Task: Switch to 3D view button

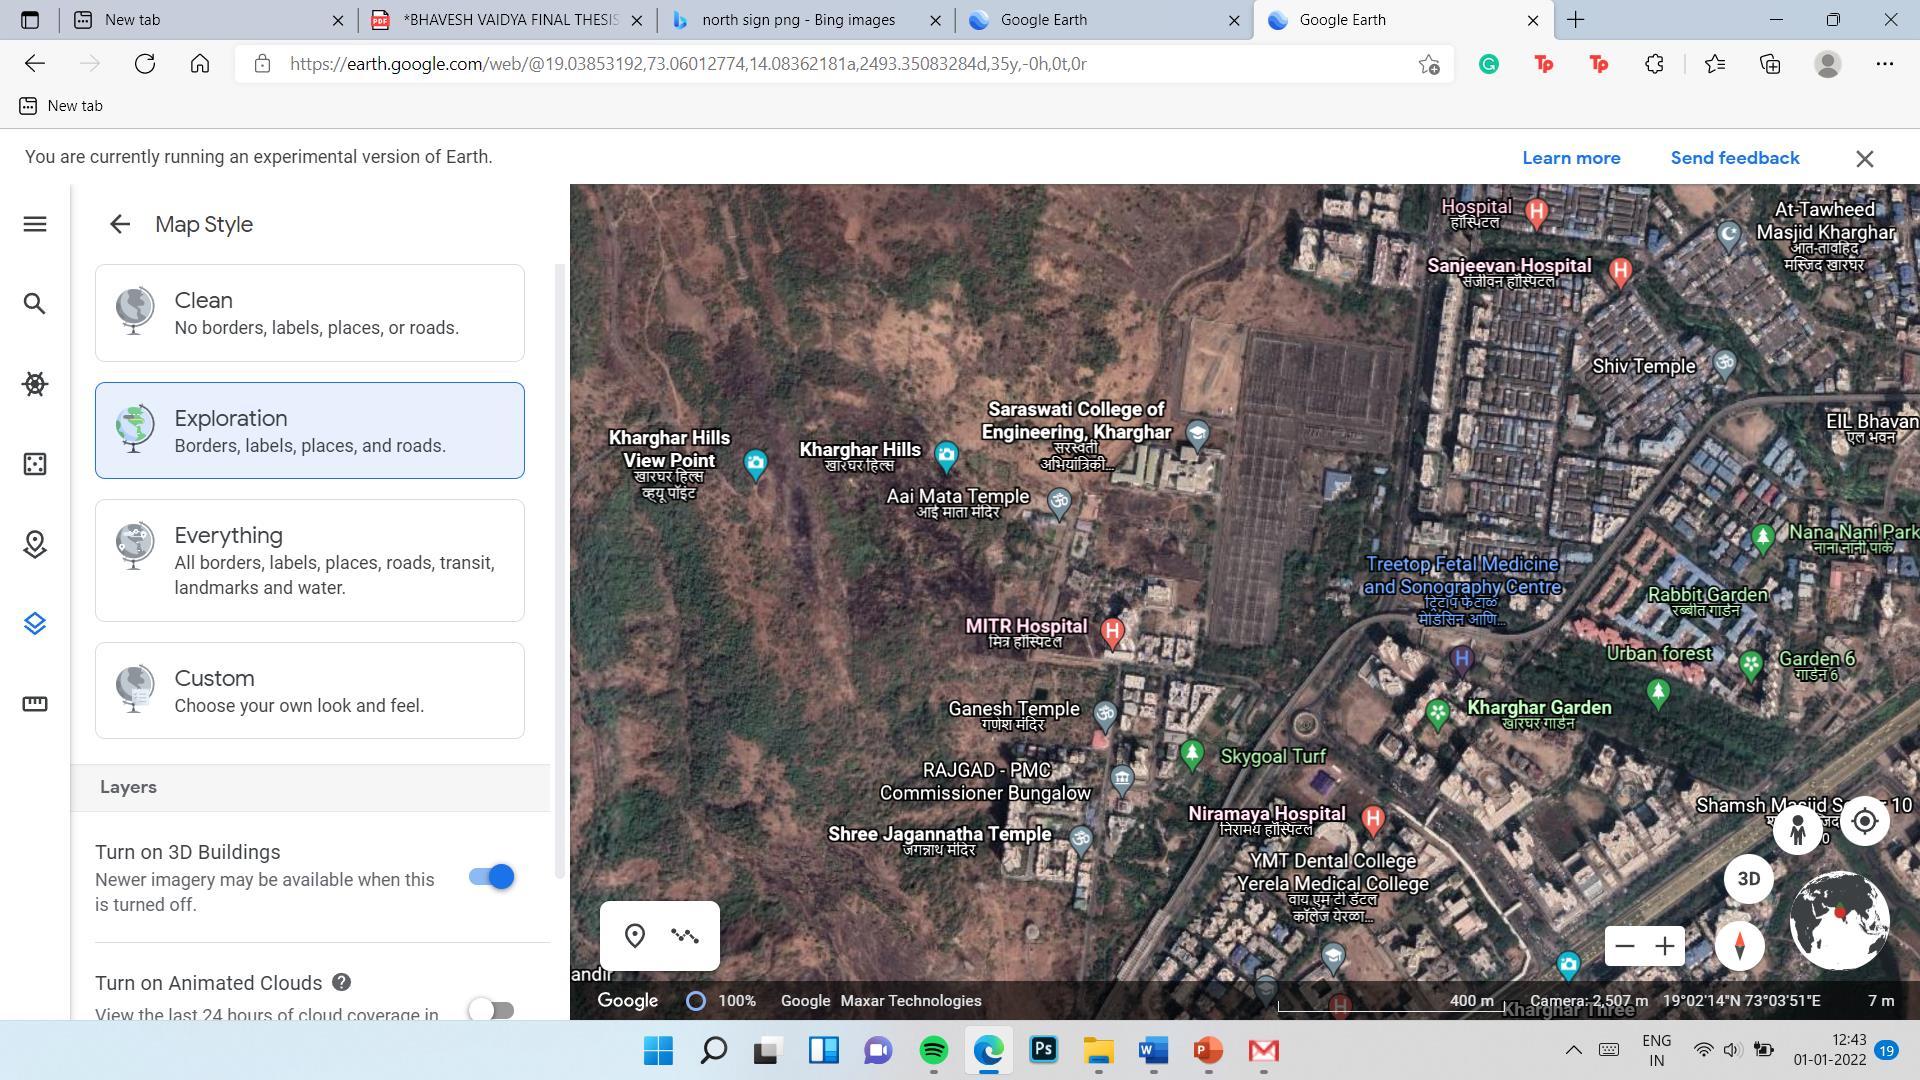Action: click(x=1747, y=879)
